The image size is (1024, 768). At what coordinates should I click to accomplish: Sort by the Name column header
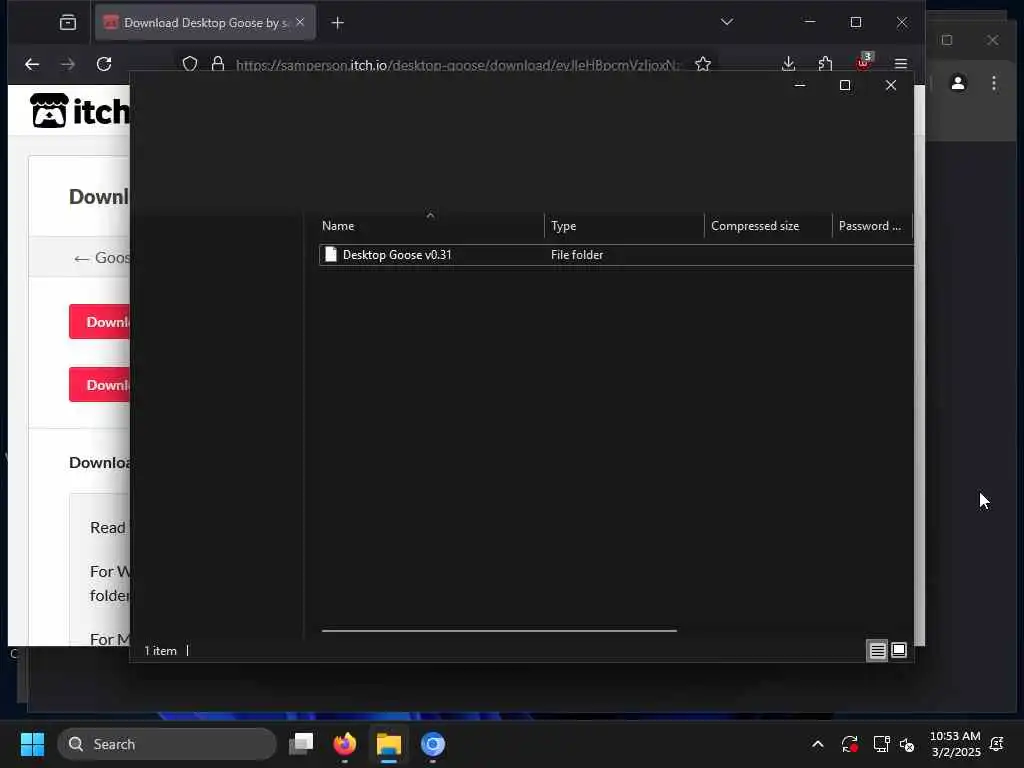pos(431,226)
